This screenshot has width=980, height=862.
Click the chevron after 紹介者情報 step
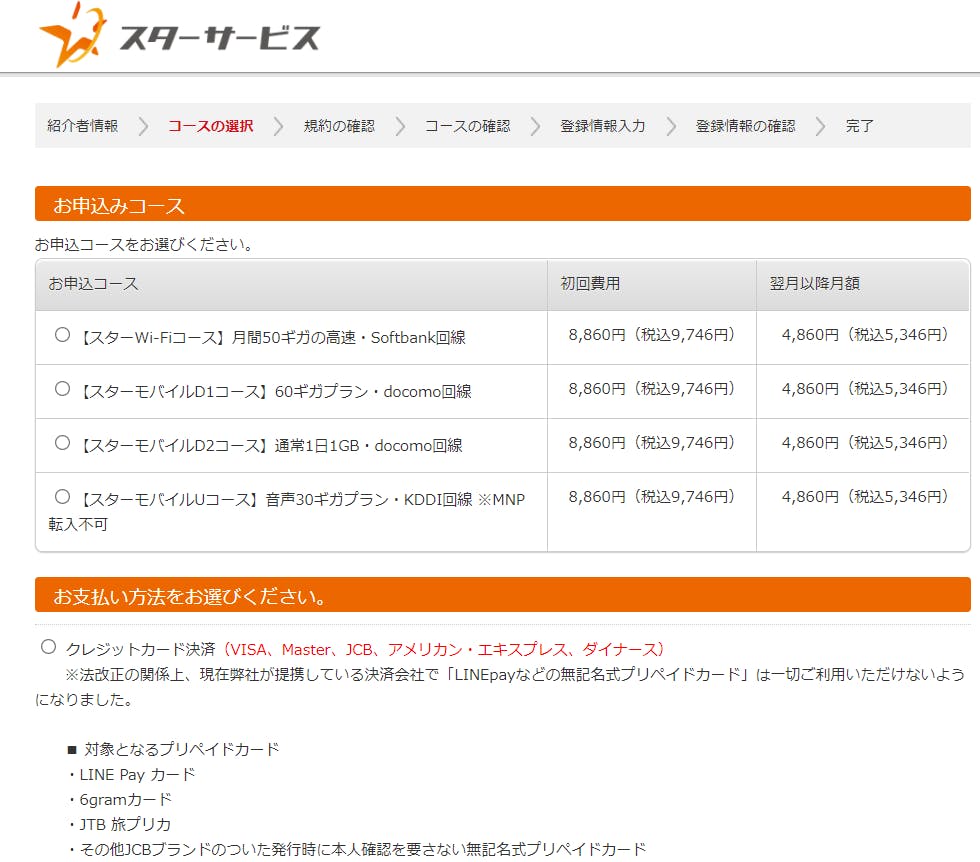[x=143, y=126]
